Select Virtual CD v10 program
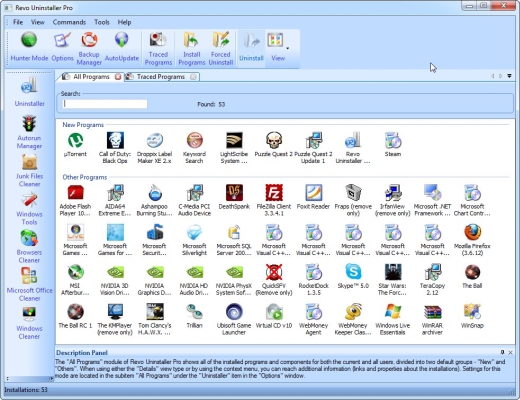 coord(274,316)
